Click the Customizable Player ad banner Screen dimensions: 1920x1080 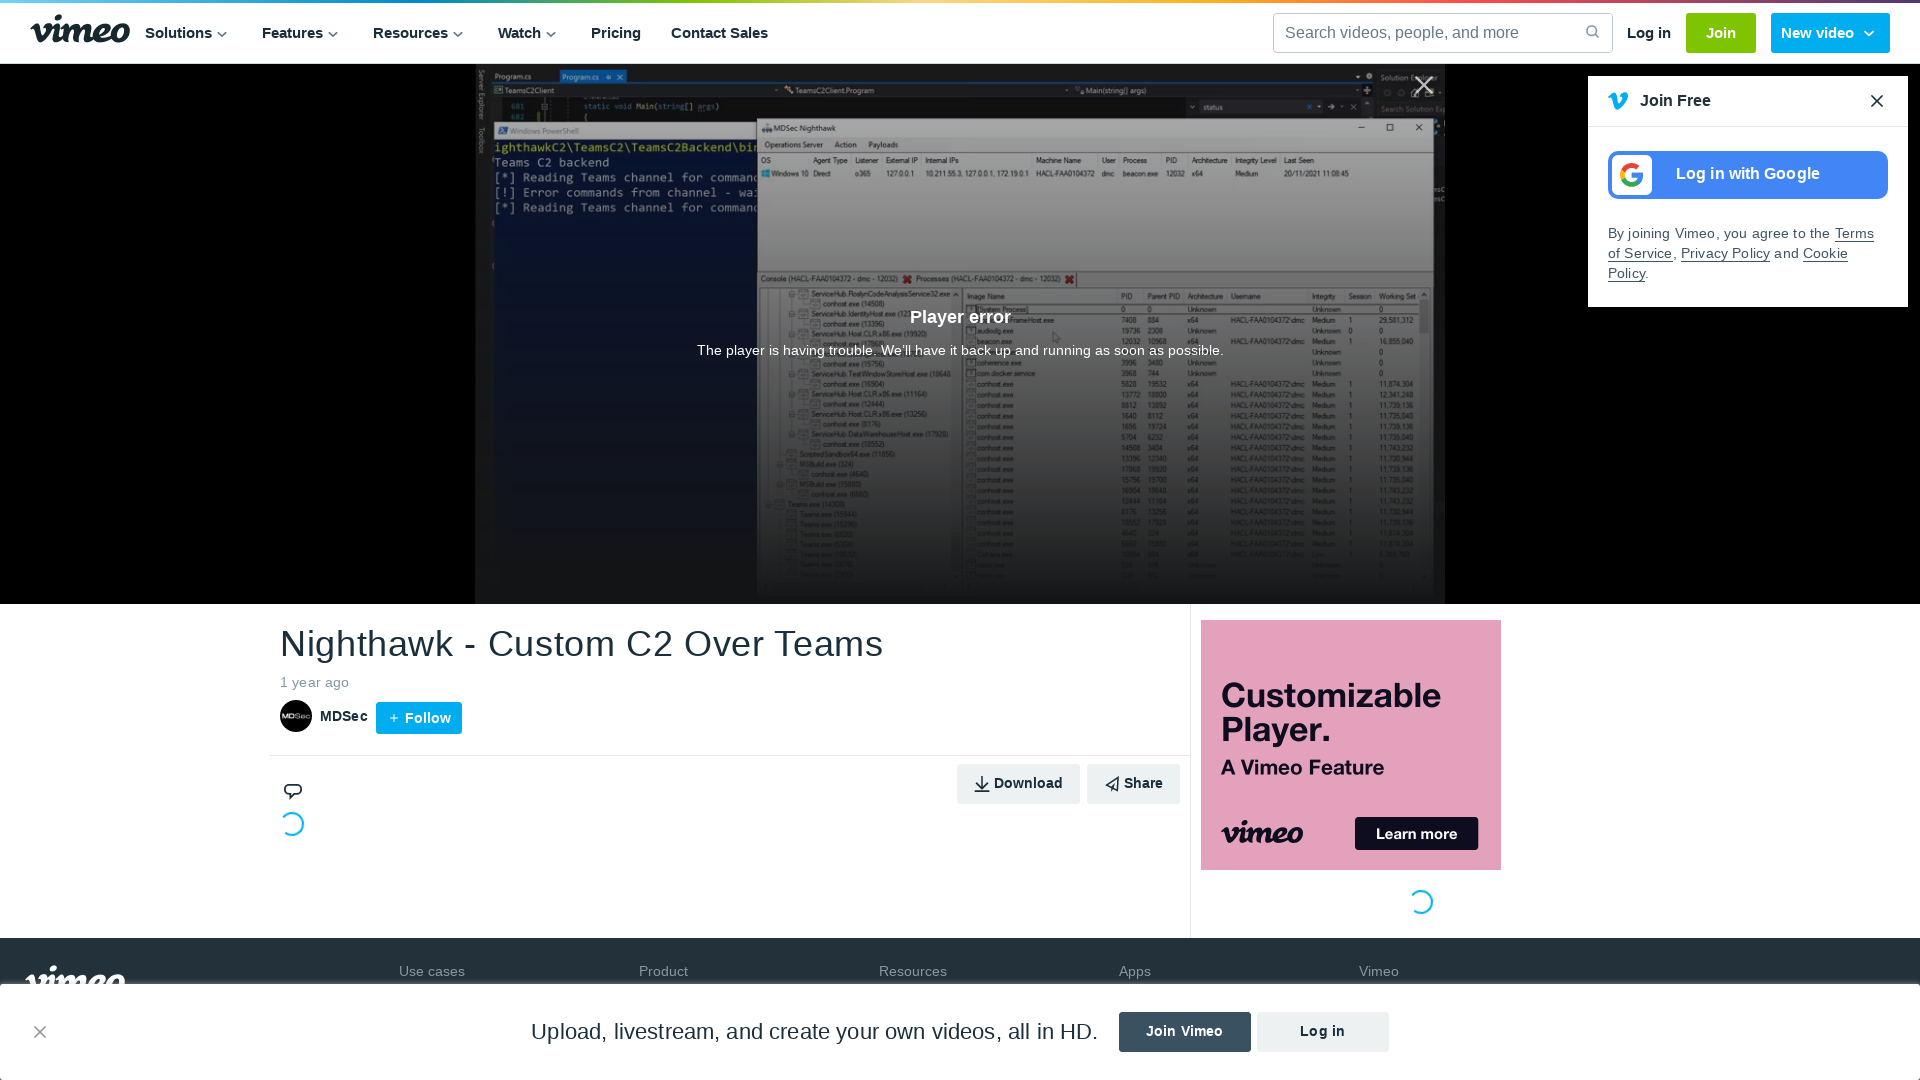1351,745
